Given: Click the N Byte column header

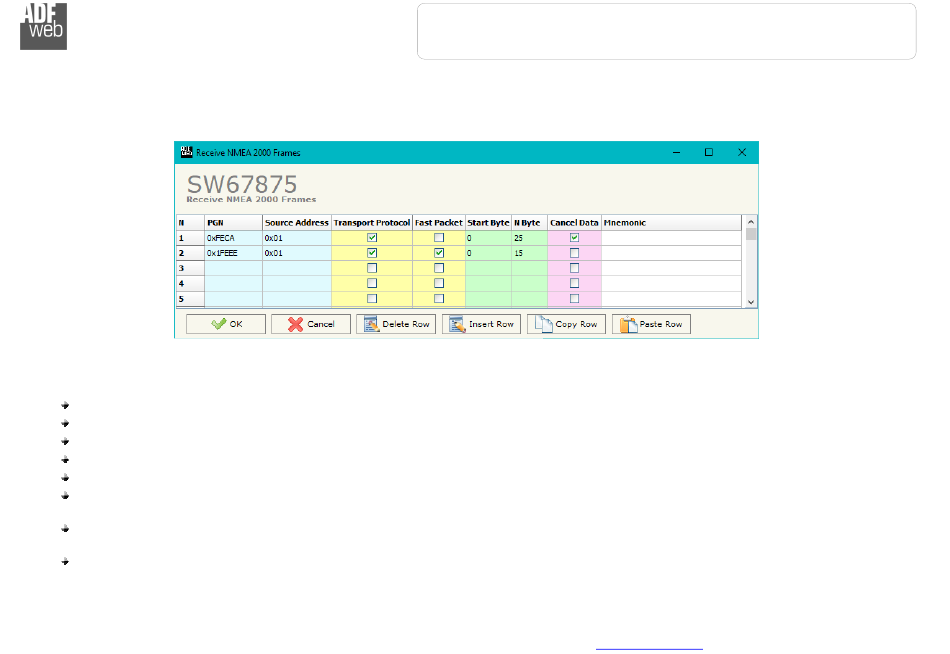Looking at the screenshot, I should 530,222.
